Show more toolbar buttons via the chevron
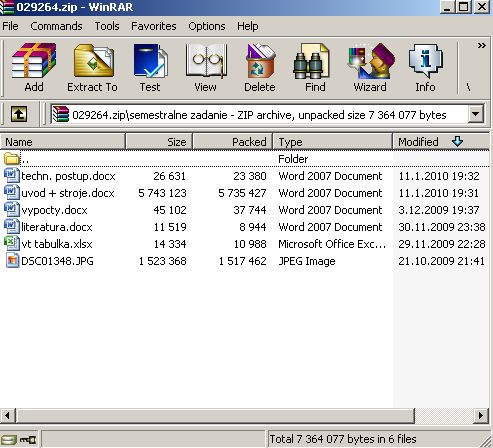493x448 pixels. (481, 46)
